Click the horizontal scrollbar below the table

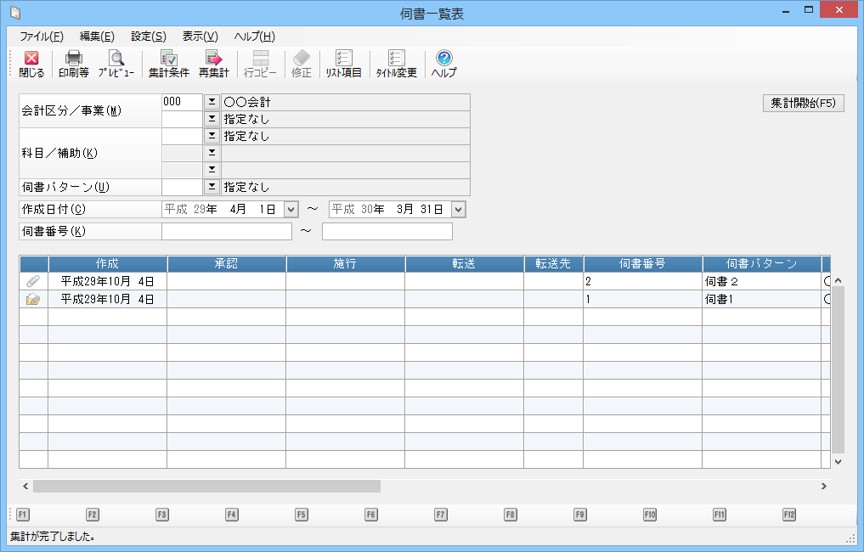point(207,486)
